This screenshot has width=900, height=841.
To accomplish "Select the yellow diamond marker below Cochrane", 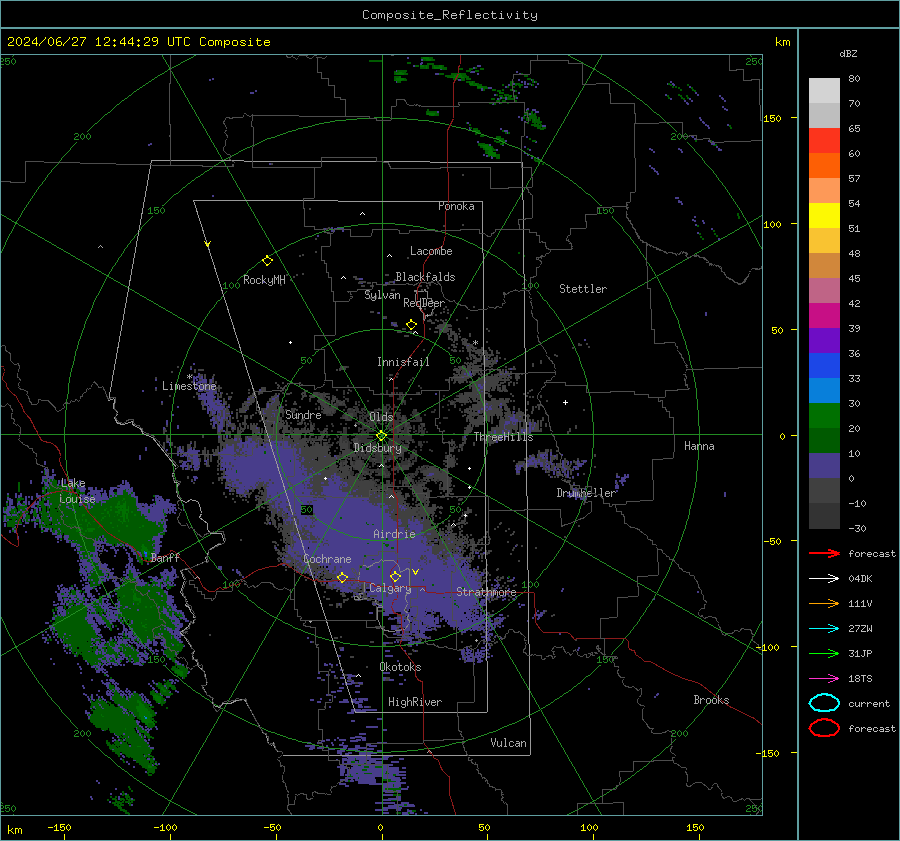I will coord(342,577).
